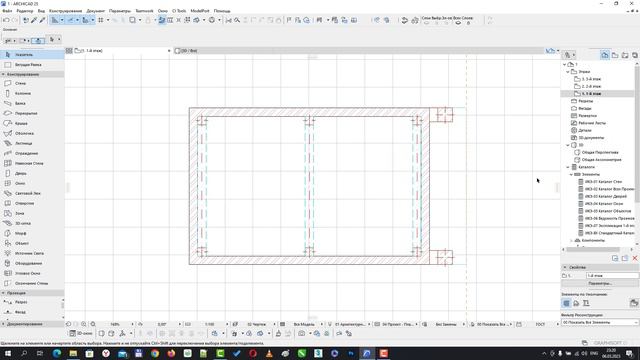
Task: Click the story name field in Свойства
Action: (612, 276)
